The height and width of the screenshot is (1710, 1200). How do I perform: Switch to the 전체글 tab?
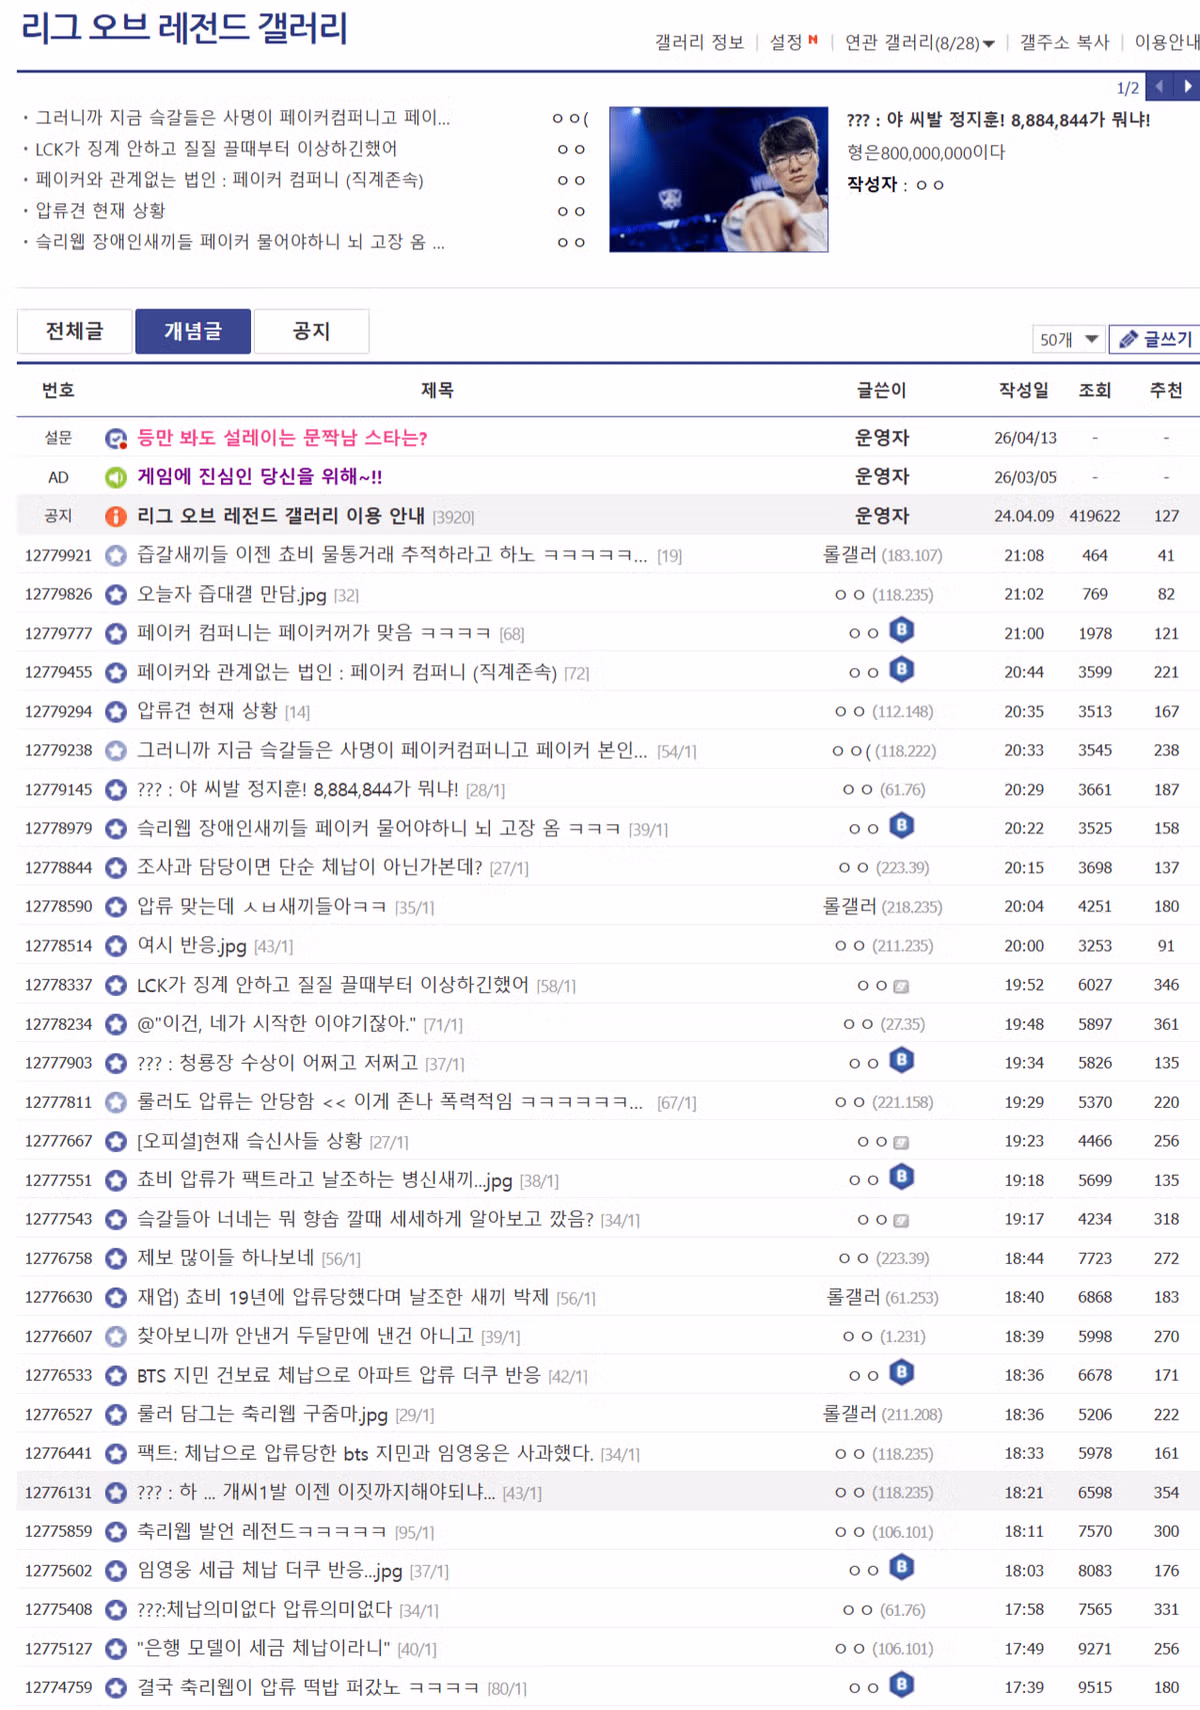74,331
